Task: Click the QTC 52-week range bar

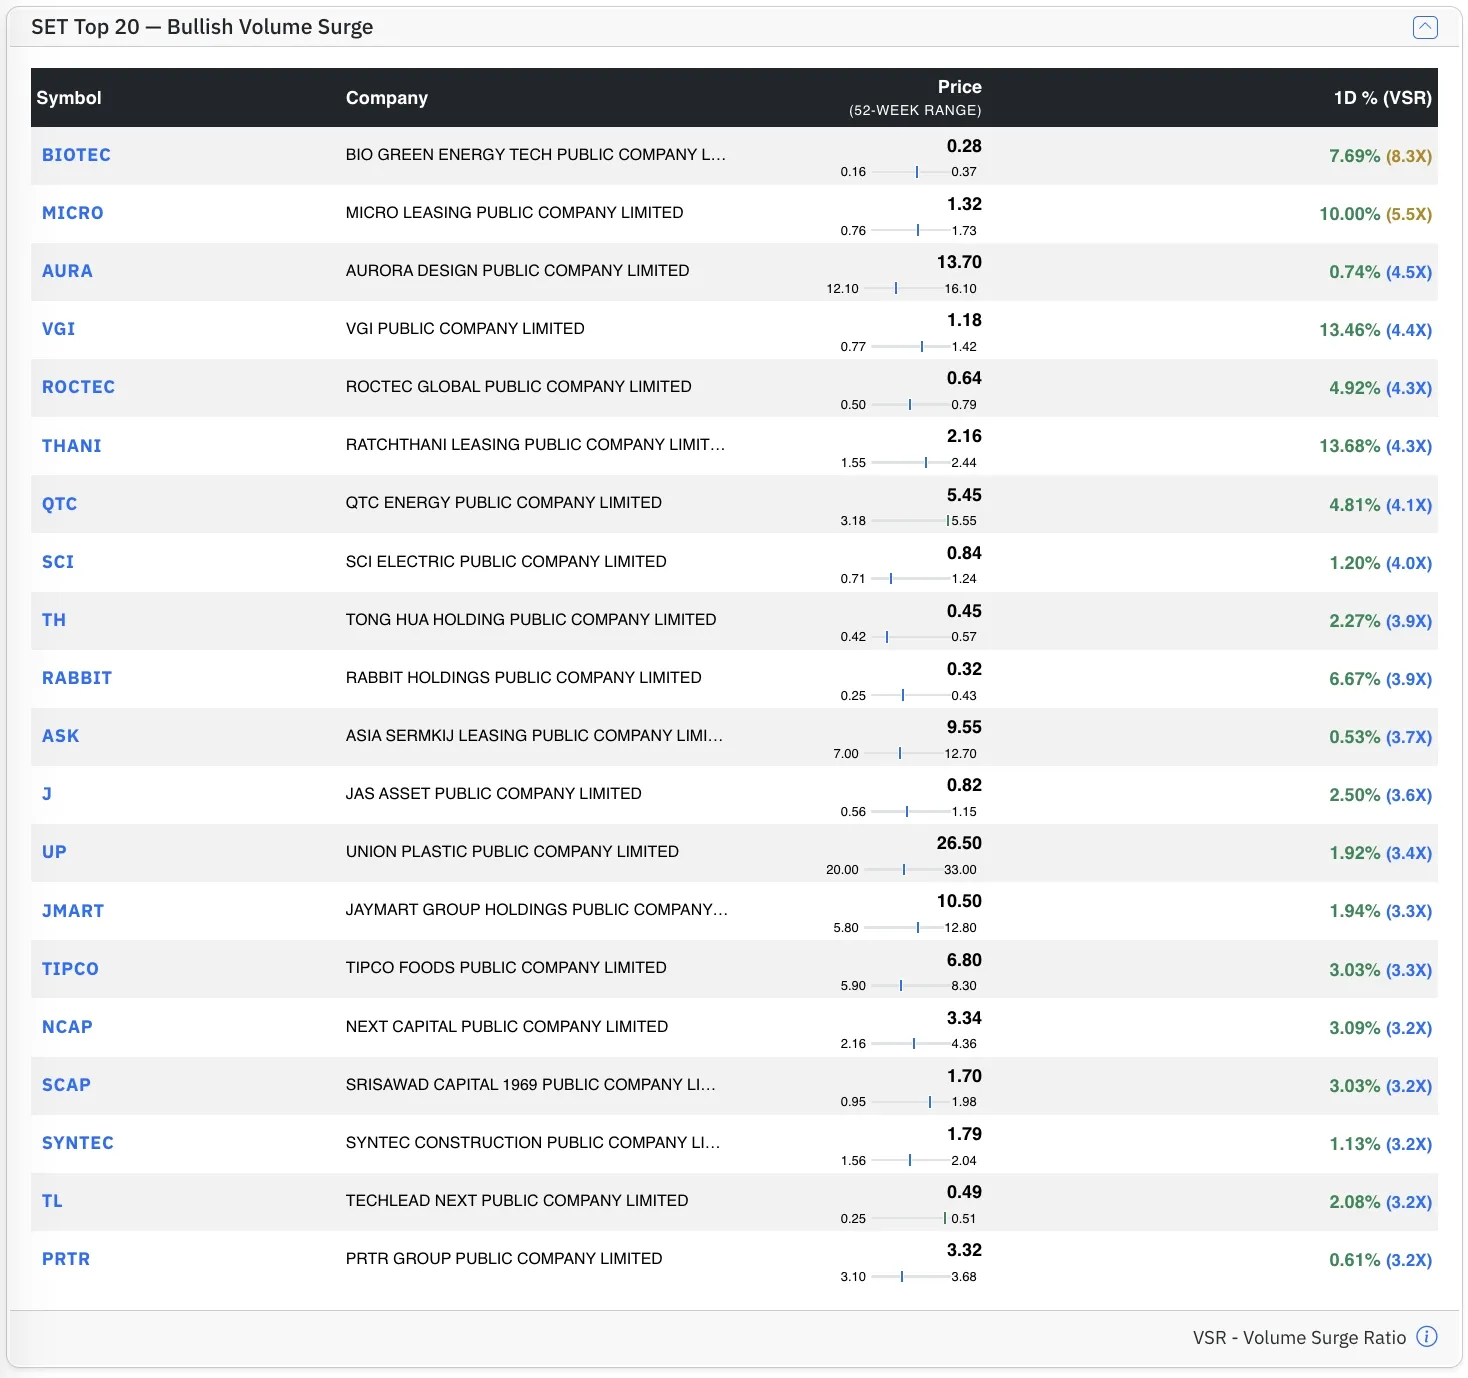Action: tap(909, 521)
